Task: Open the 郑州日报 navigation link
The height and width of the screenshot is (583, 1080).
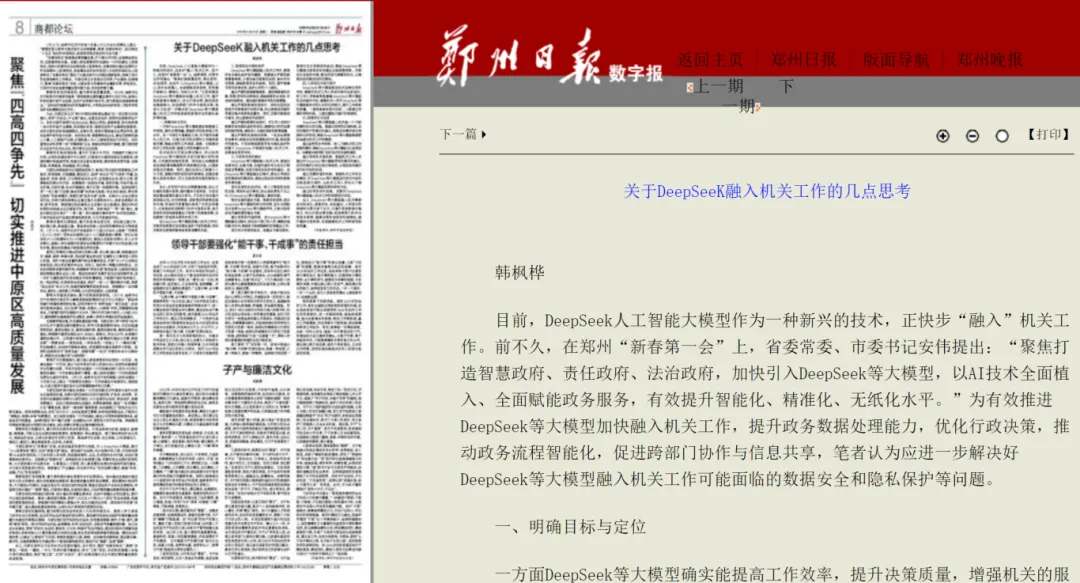Action: point(803,60)
